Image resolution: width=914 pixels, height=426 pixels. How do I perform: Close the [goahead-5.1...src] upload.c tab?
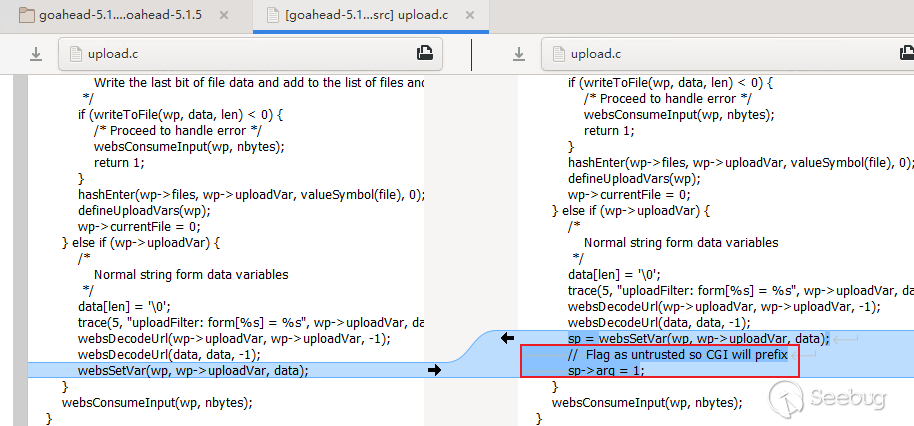469,16
